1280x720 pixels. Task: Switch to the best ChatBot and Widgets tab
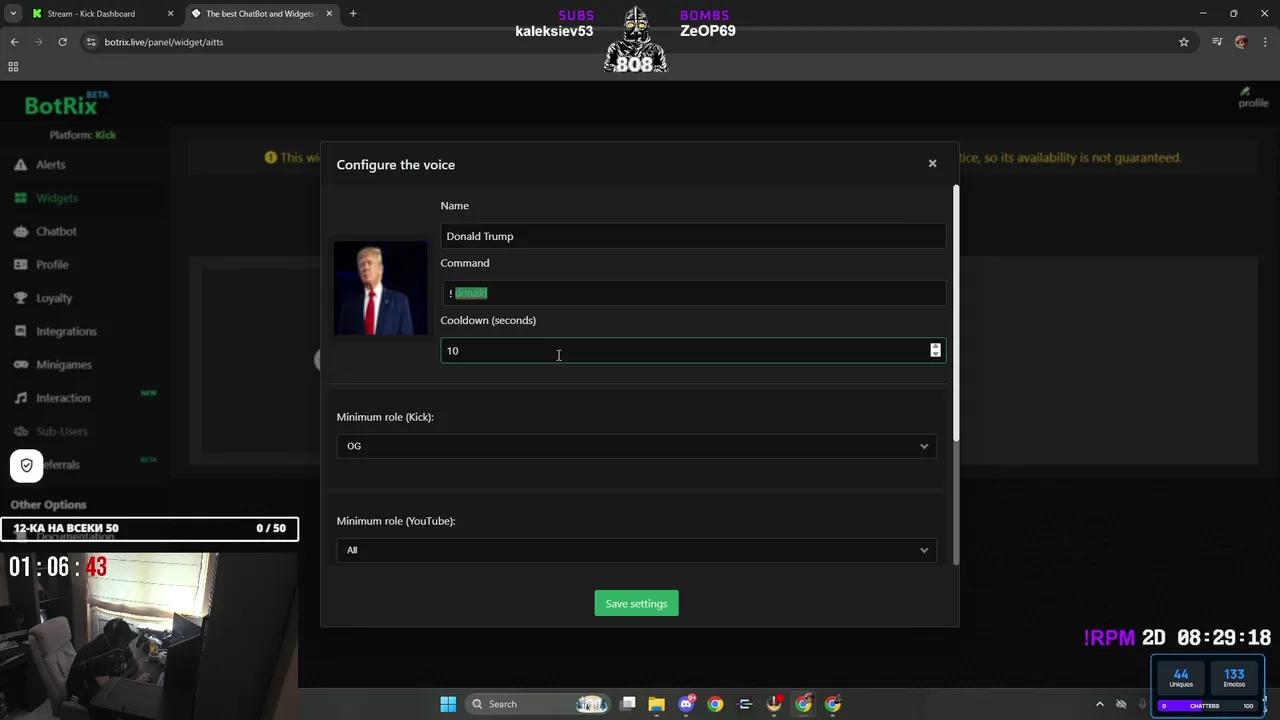(x=260, y=14)
